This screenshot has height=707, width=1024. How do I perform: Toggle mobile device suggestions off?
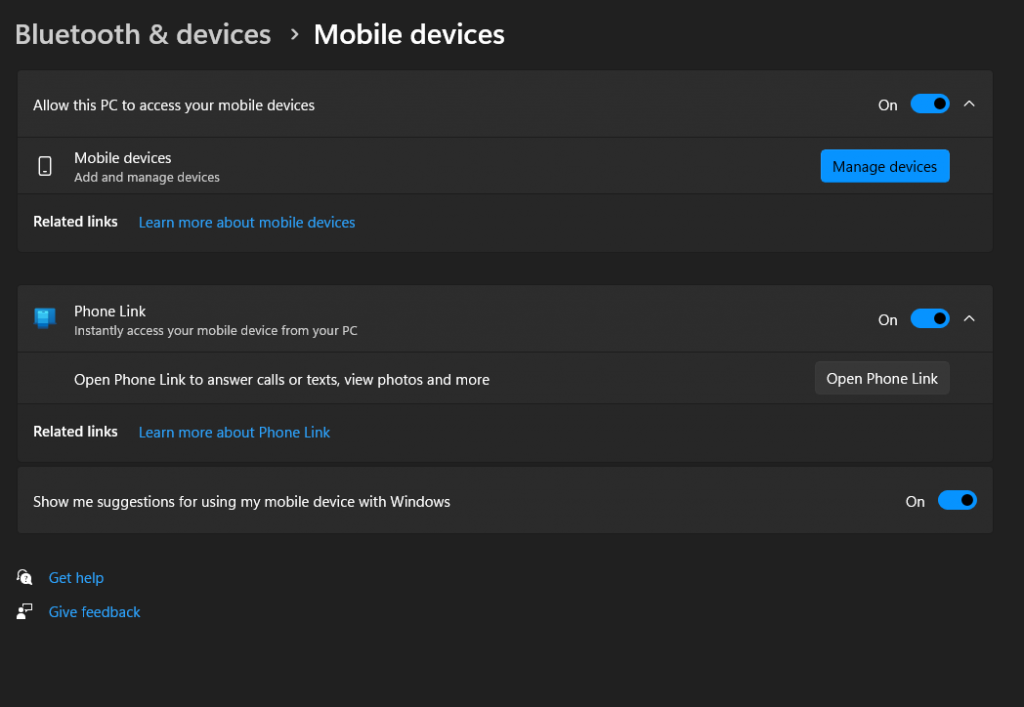(956, 501)
